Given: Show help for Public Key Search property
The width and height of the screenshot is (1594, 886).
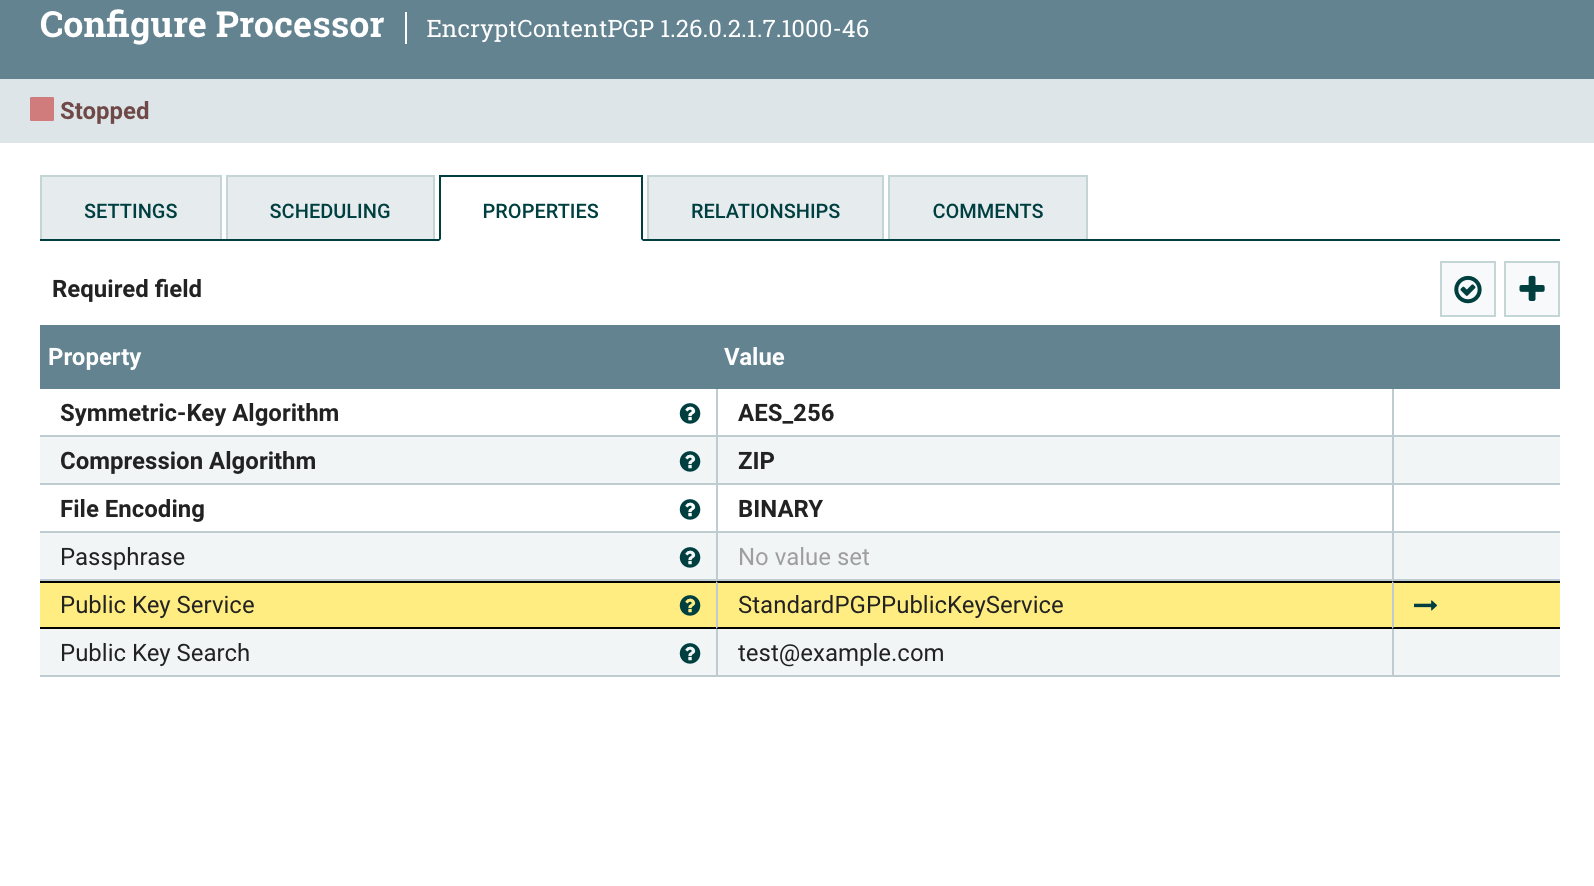Looking at the screenshot, I should (x=690, y=653).
